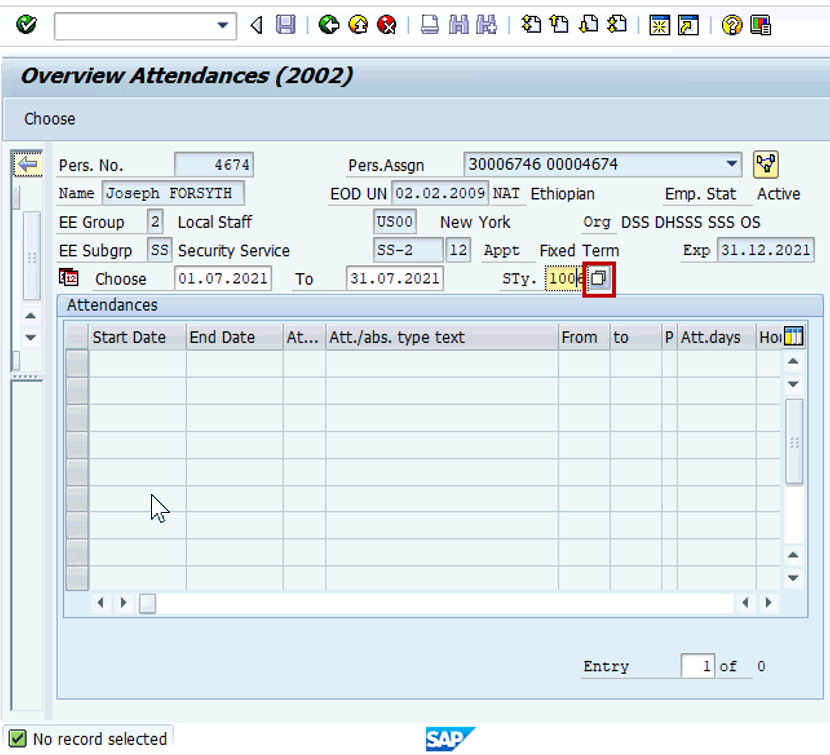Click the table vertical scrollbar handle

(x=794, y=442)
